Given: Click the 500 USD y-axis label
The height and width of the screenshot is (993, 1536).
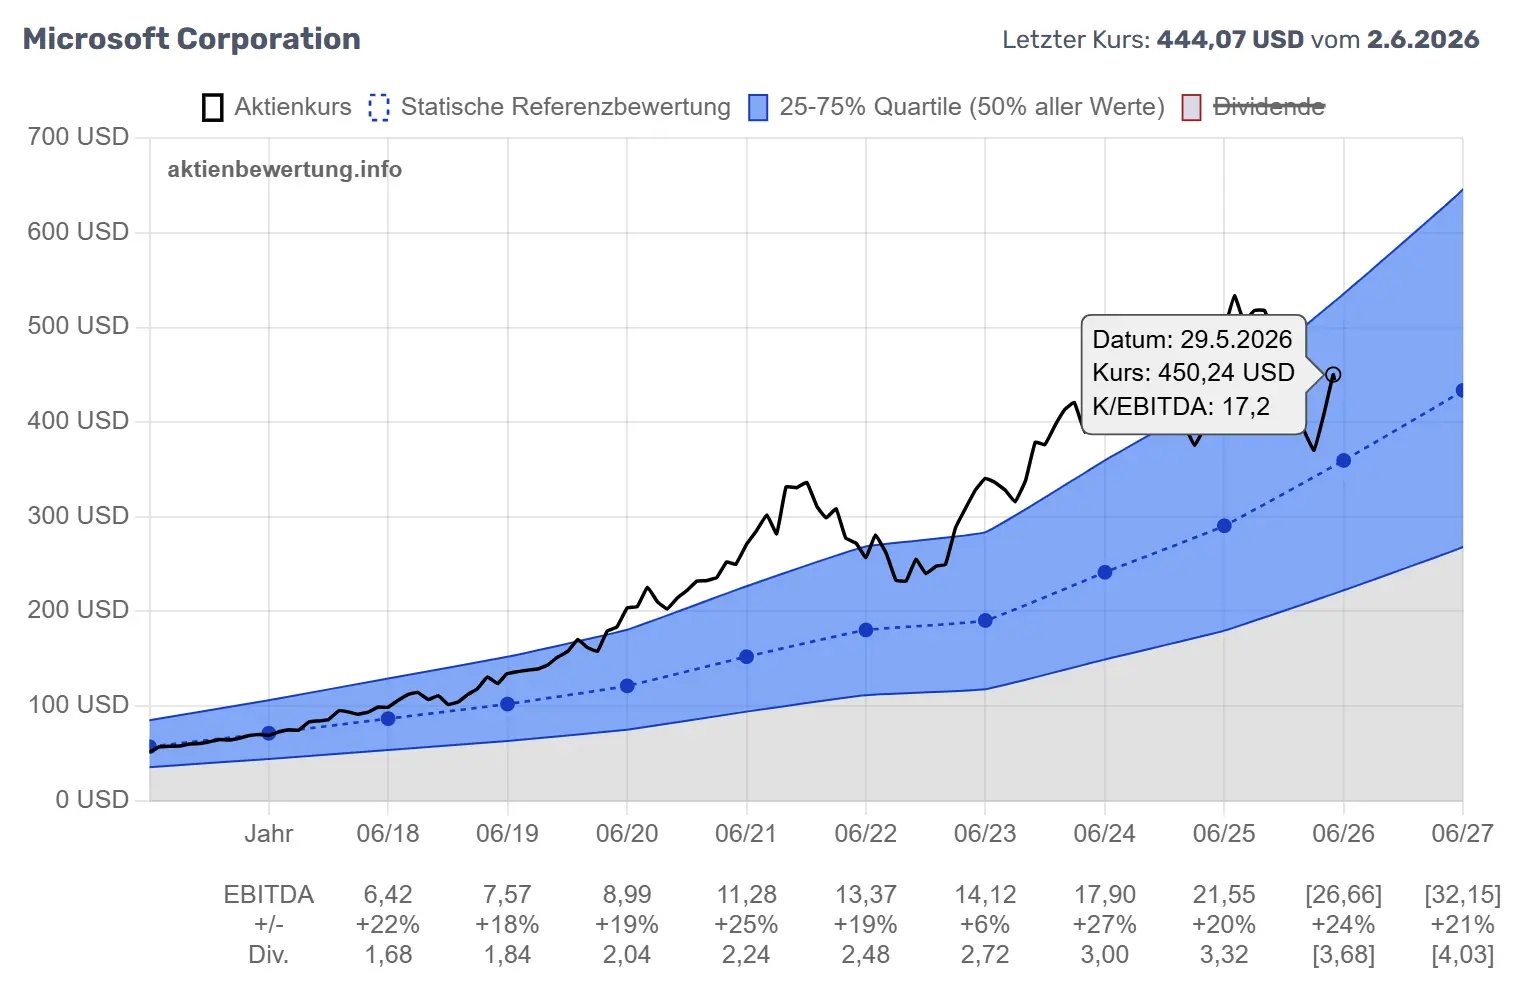Looking at the screenshot, I should coord(78,326).
